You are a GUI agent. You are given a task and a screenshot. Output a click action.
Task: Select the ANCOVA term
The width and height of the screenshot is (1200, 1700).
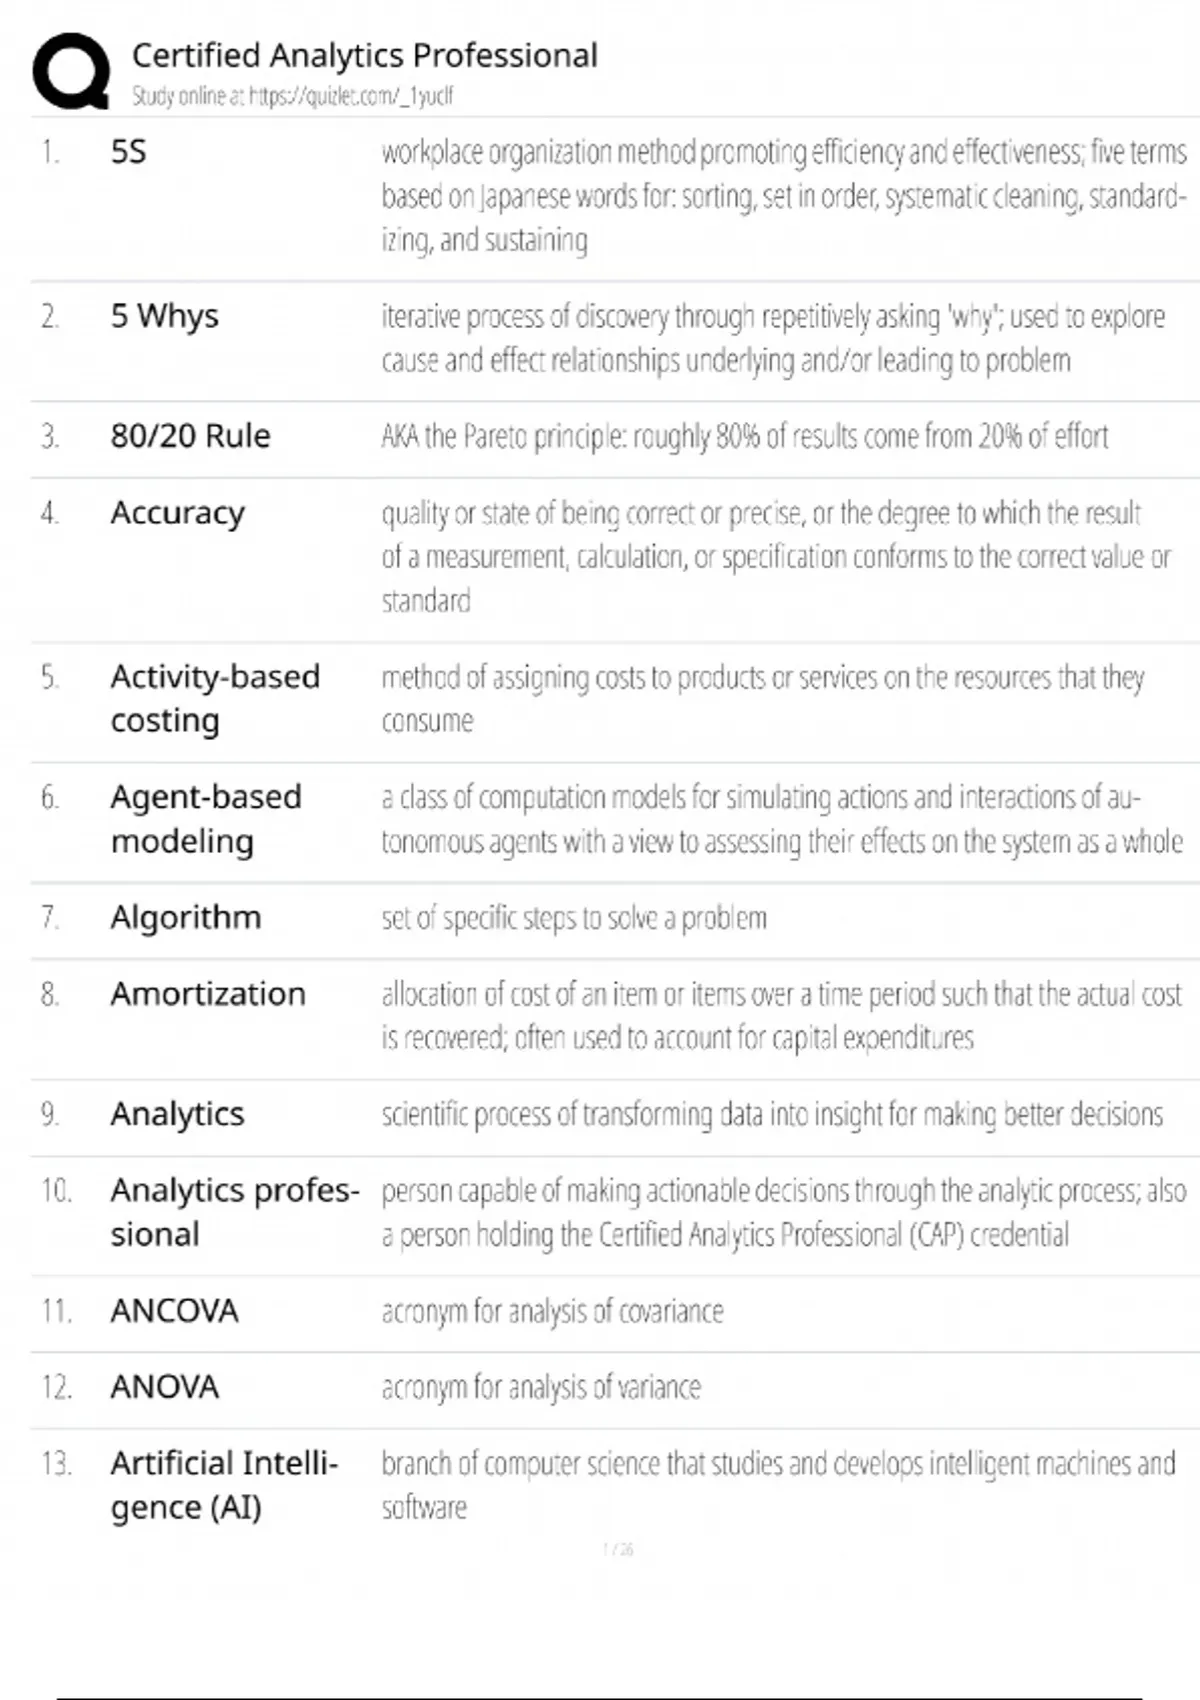click(x=174, y=1311)
